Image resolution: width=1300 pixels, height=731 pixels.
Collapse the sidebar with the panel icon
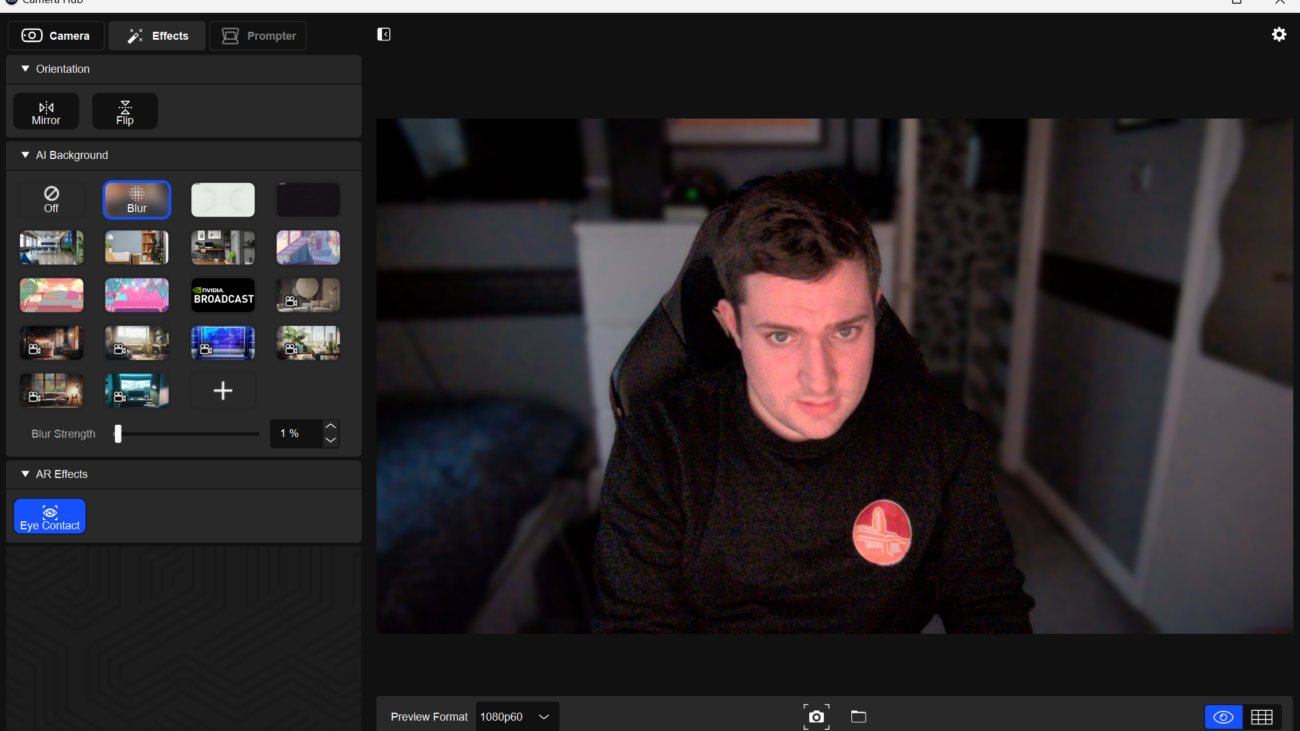point(384,35)
